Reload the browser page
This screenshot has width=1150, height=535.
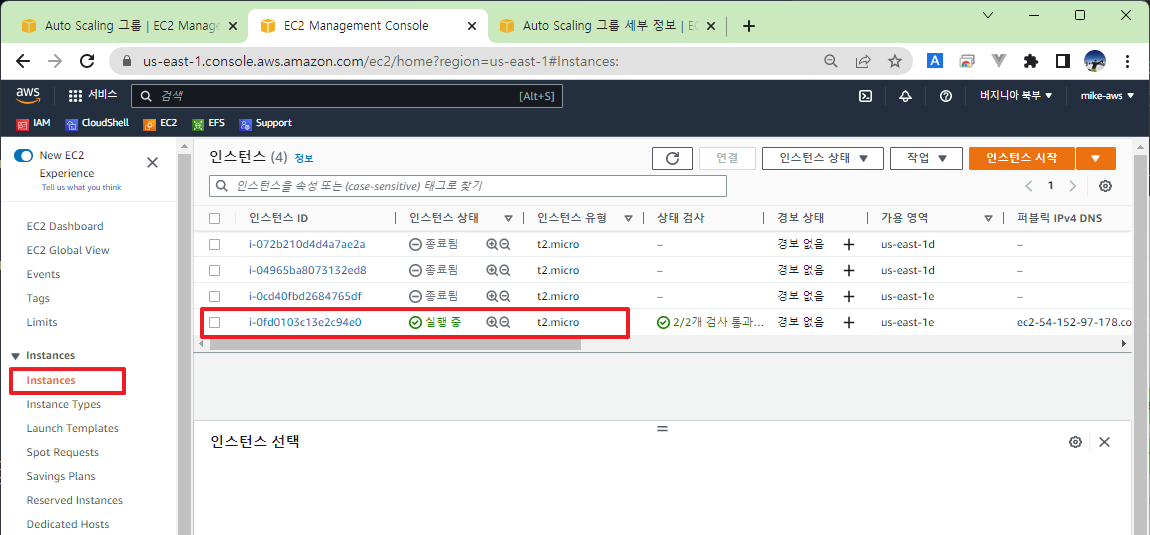[x=87, y=62]
